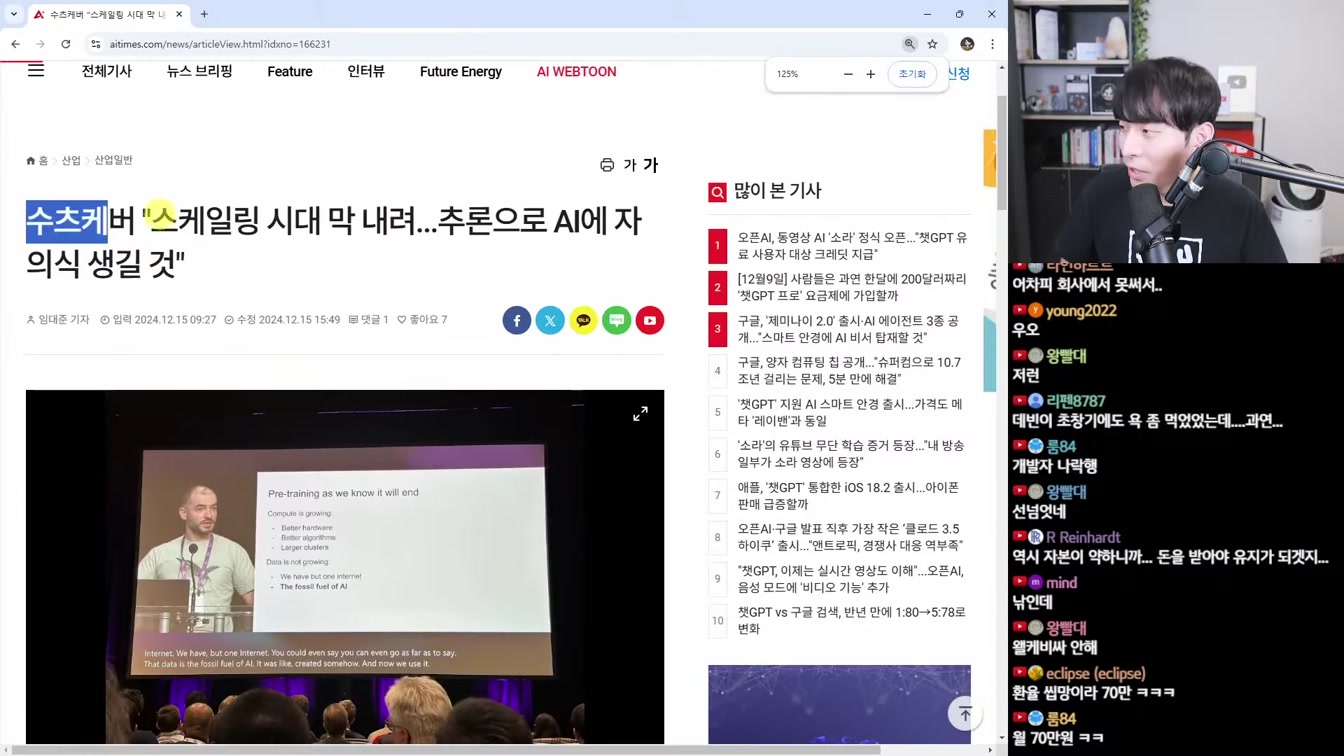The width and height of the screenshot is (1344, 756).
Task: Click chat username eclipse (eclipse)
Action: (x=1096, y=674)
